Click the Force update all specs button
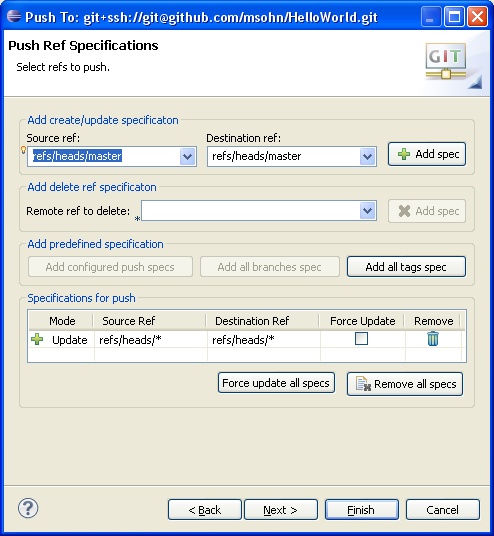Image resolution: width=494 pixels, height=536 pixels. pos(276,383)
